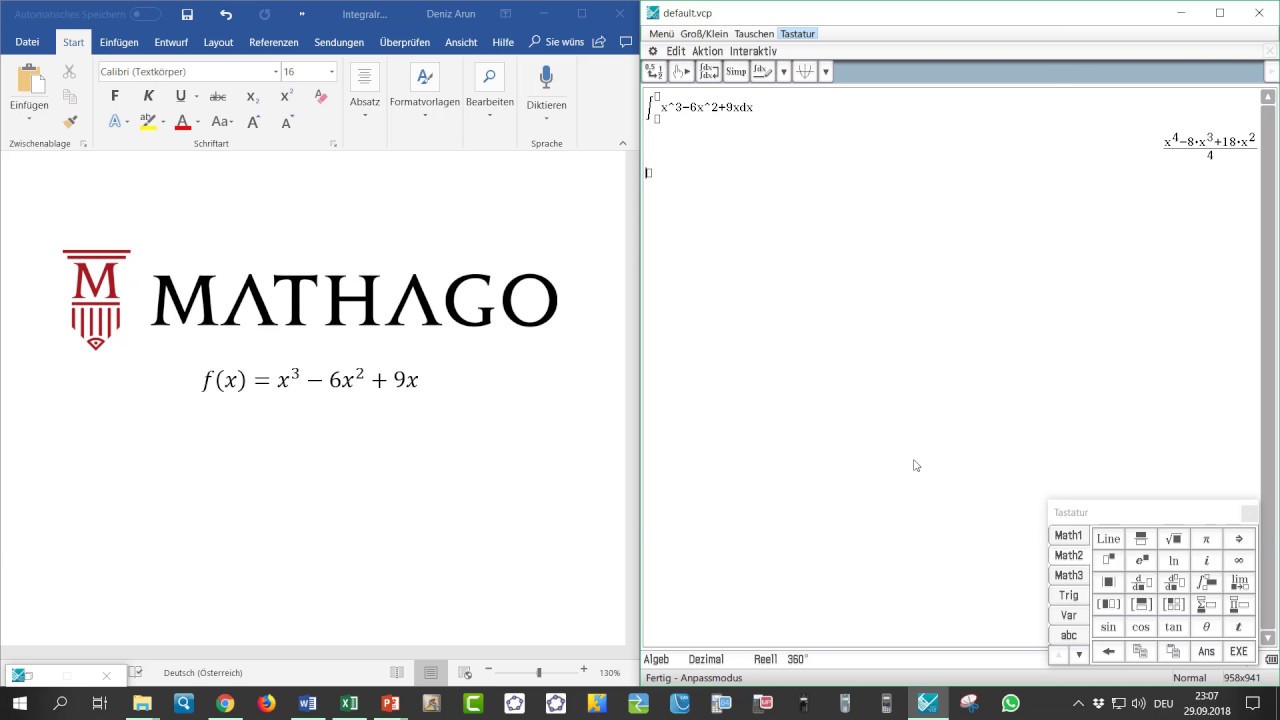The height and width of the screenshot is (720, 1280).
Task: Click the empty input line in ClassPad
Action: click(x=648, y=173)
